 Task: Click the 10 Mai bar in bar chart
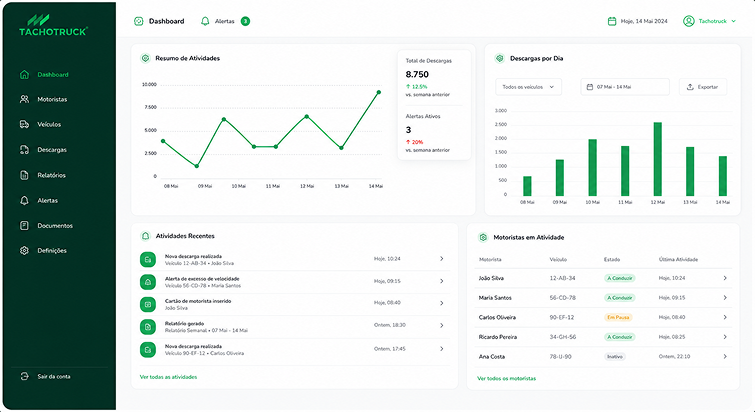click(592, 167)
